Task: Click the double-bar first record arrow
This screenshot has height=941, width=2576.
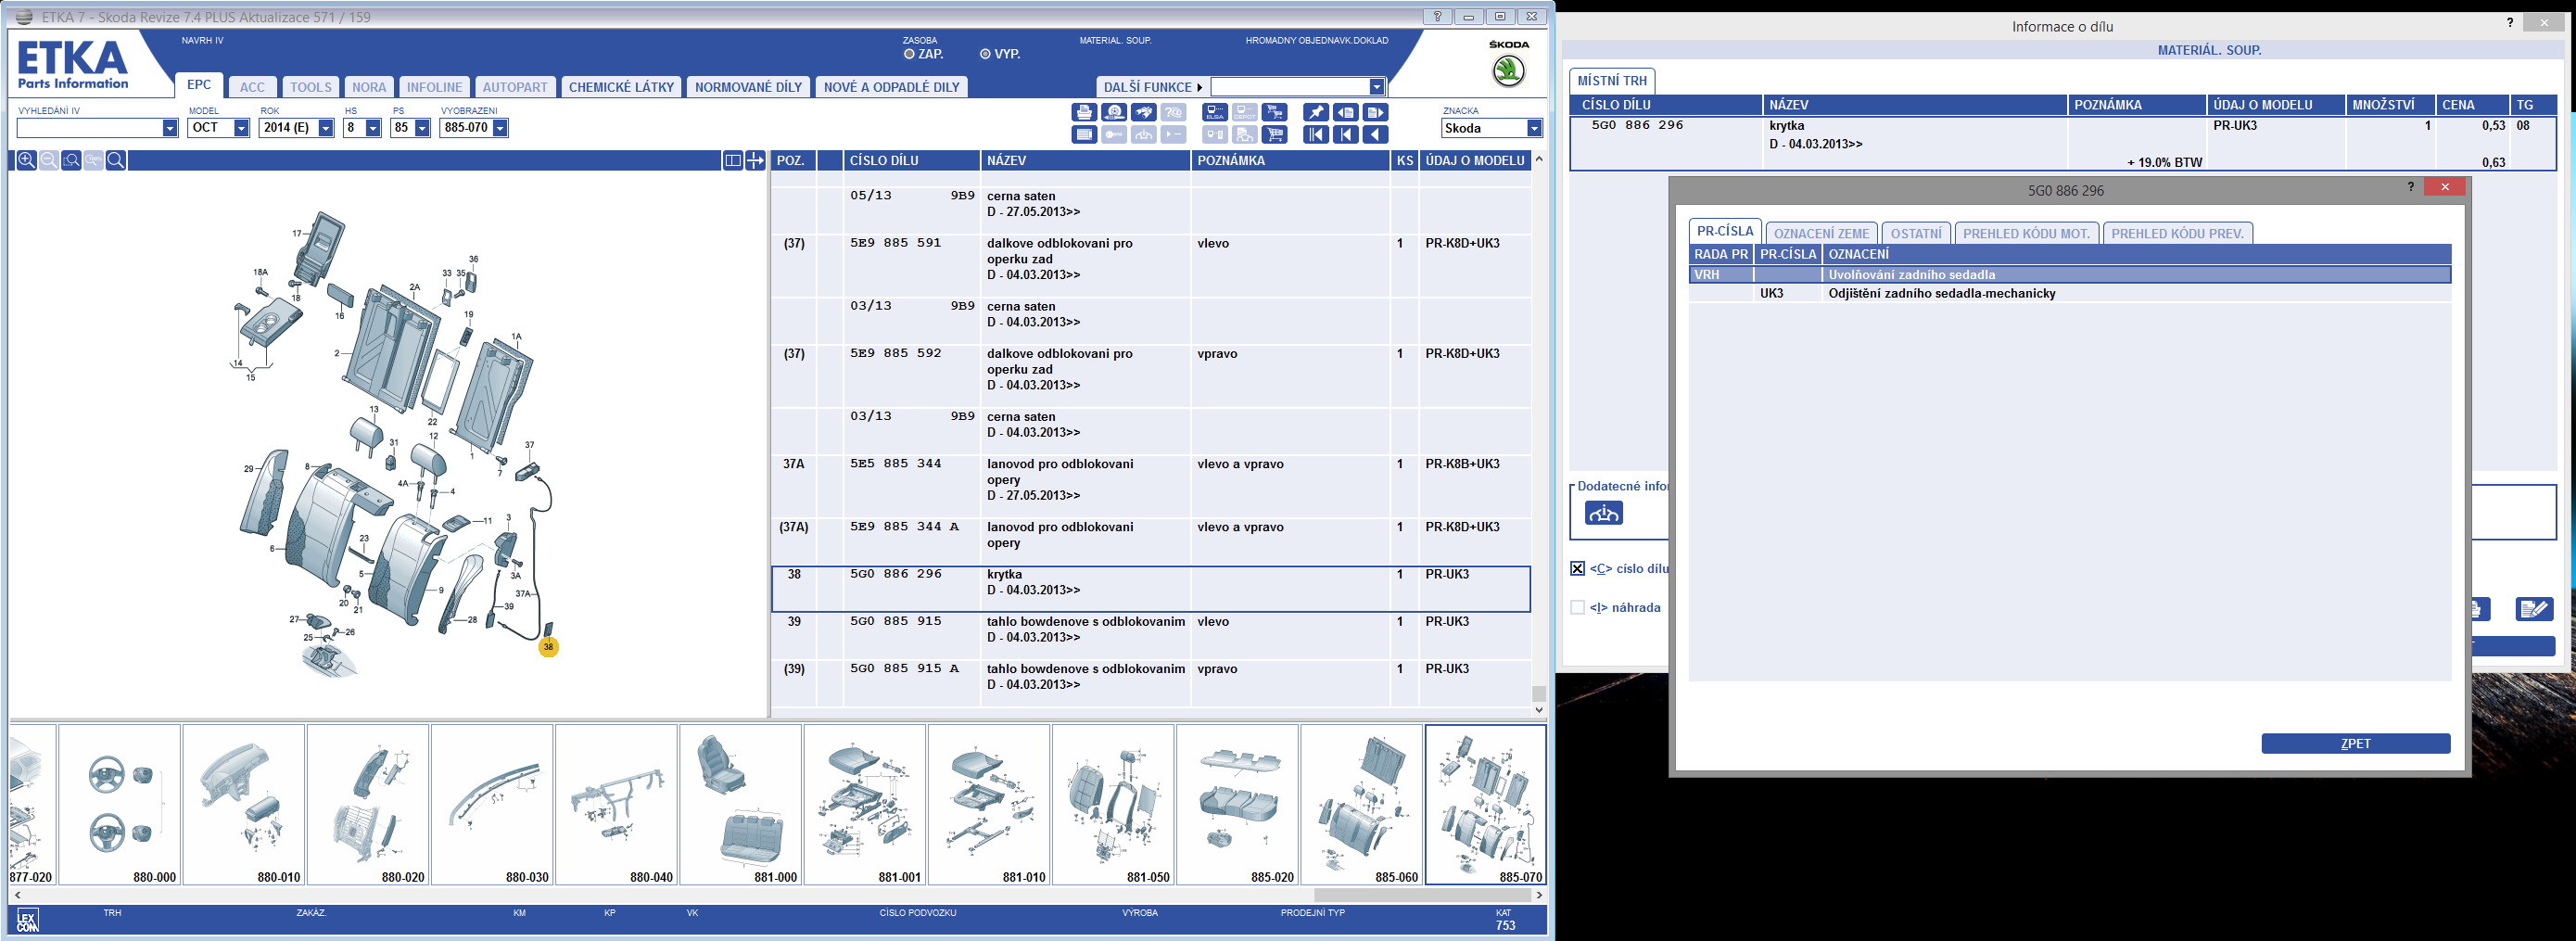Action: tap(1316, 135)
